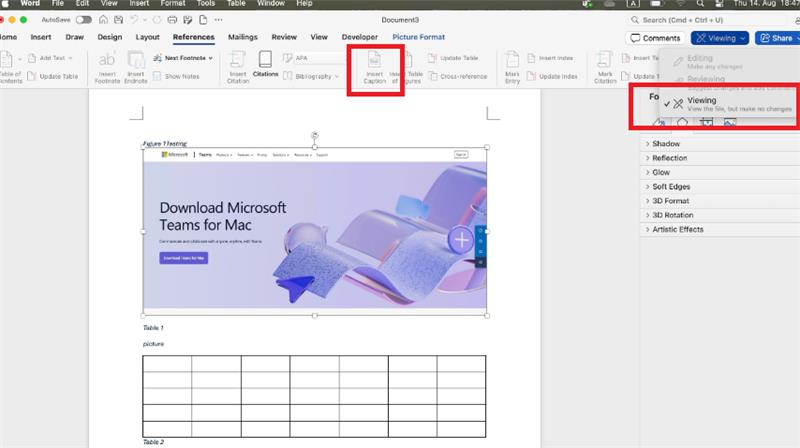This screenshot has width=800, height=448.
Task: Select the Editing mode option in dropdown
Action: [728, 61]
